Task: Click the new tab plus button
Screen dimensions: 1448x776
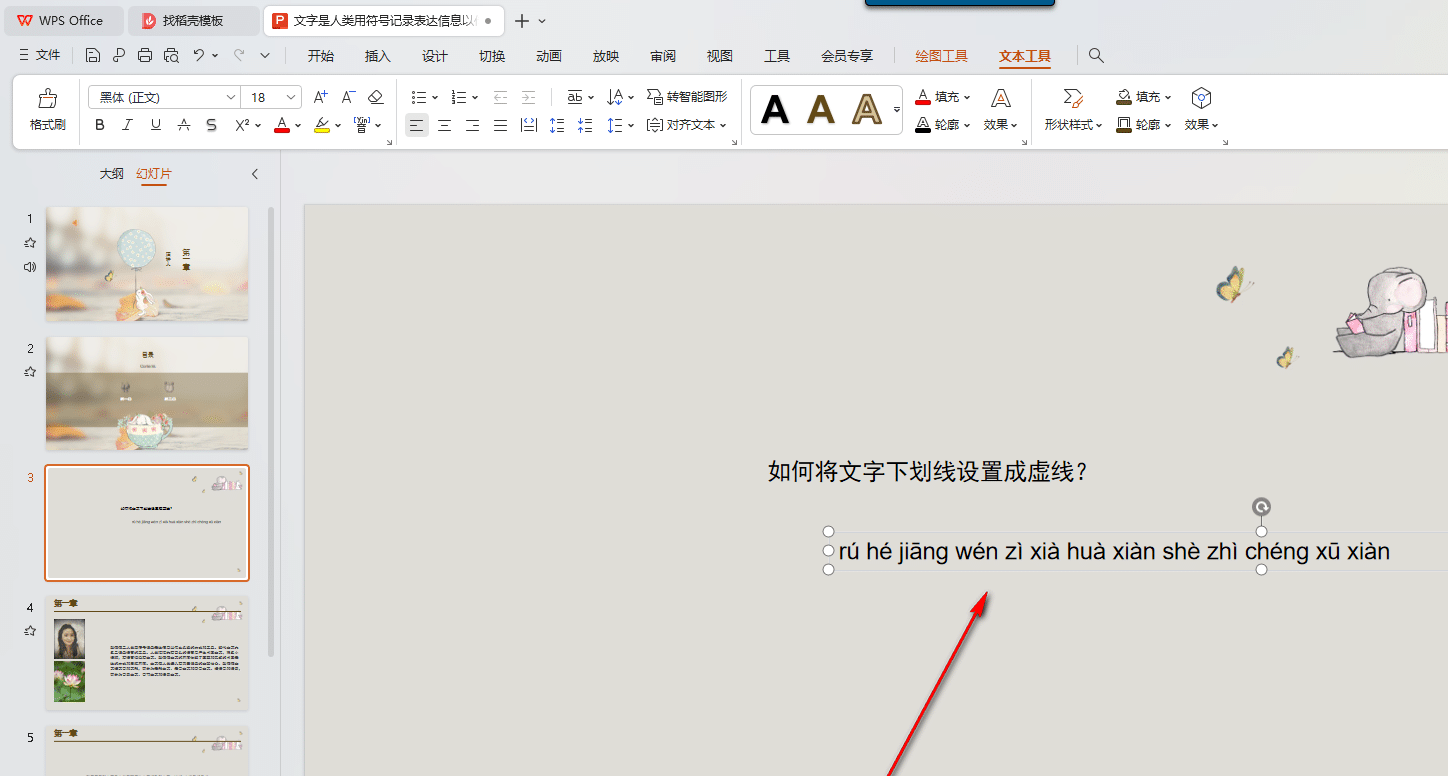Action: coord(521,20)
